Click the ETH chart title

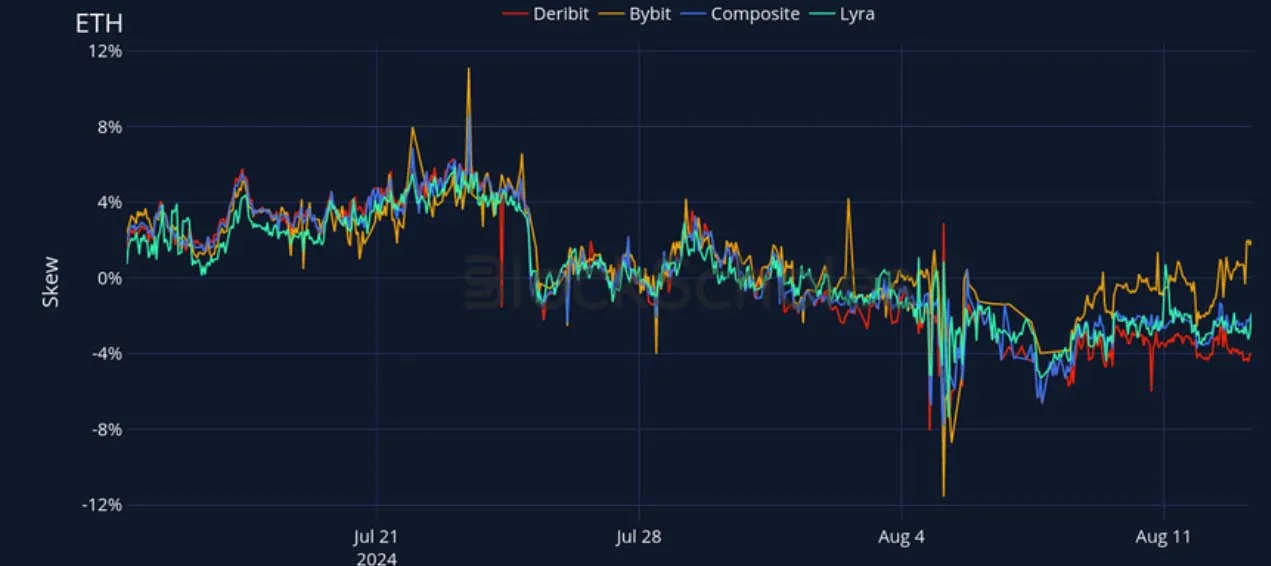click(99, 23)
